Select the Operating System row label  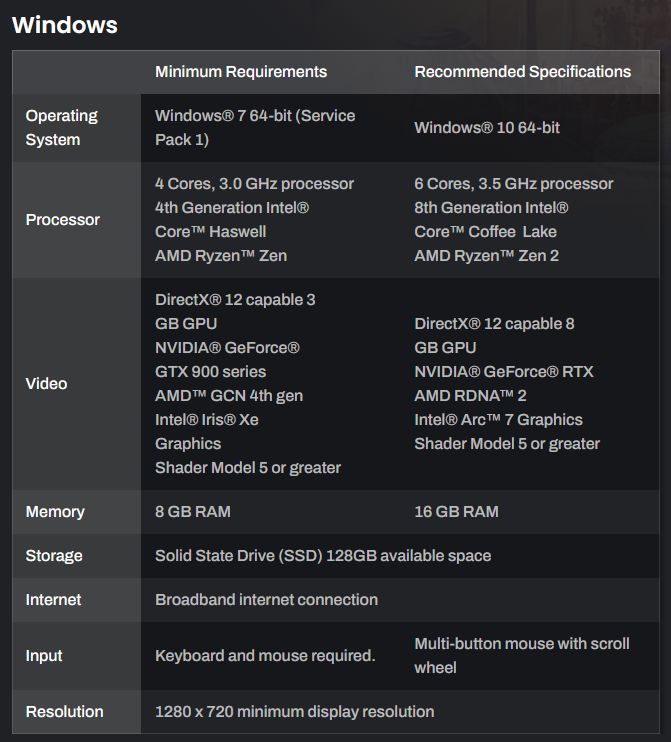[61, 128]
